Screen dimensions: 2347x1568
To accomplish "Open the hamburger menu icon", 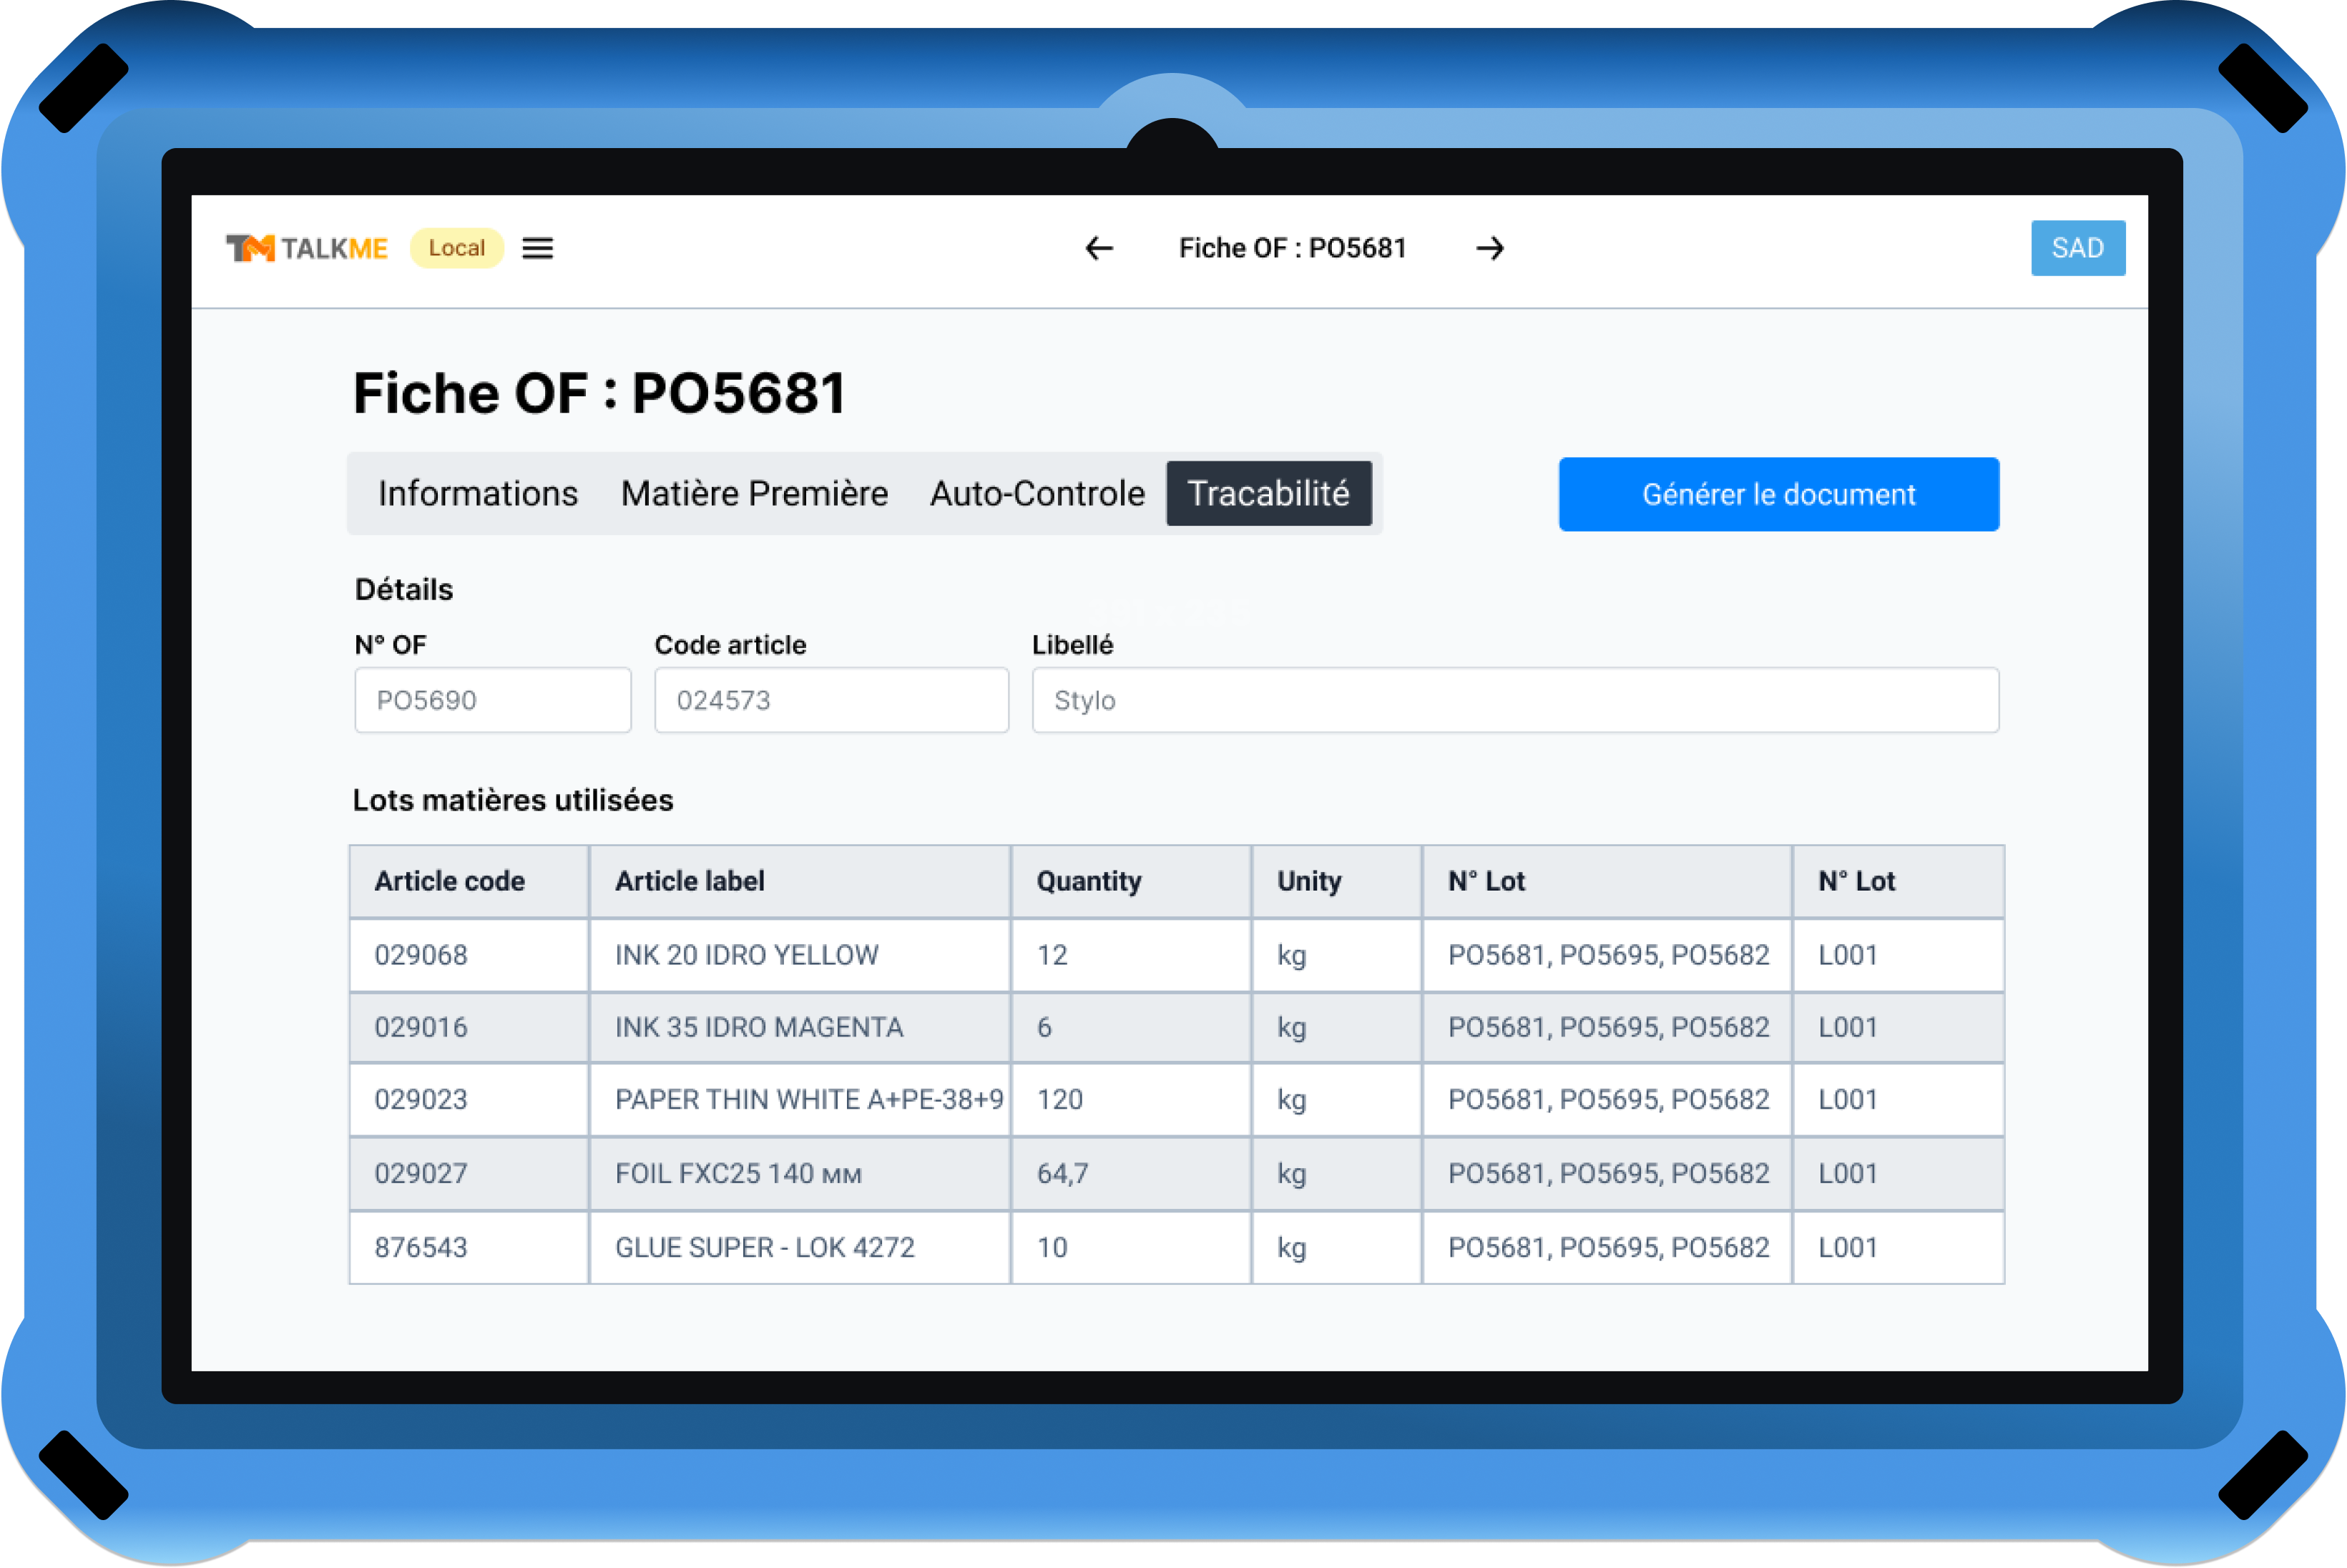I will (x=537, y=248).
